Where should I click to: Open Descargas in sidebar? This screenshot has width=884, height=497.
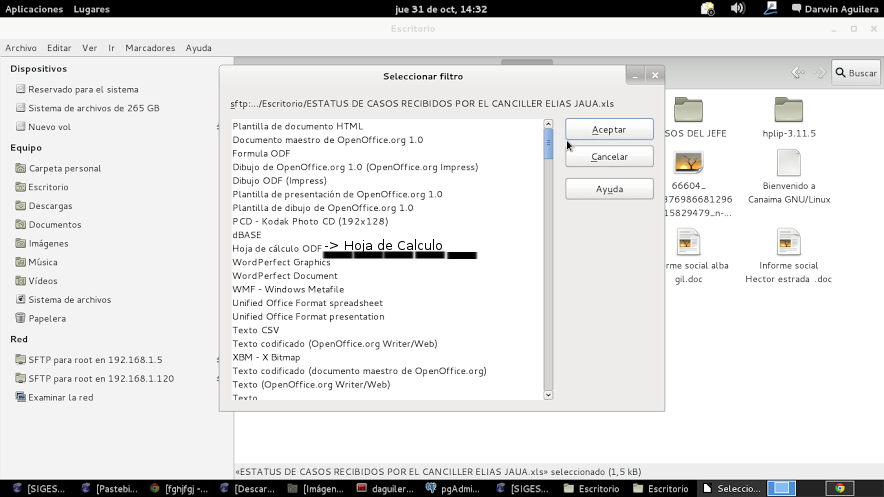click(44, 206)
